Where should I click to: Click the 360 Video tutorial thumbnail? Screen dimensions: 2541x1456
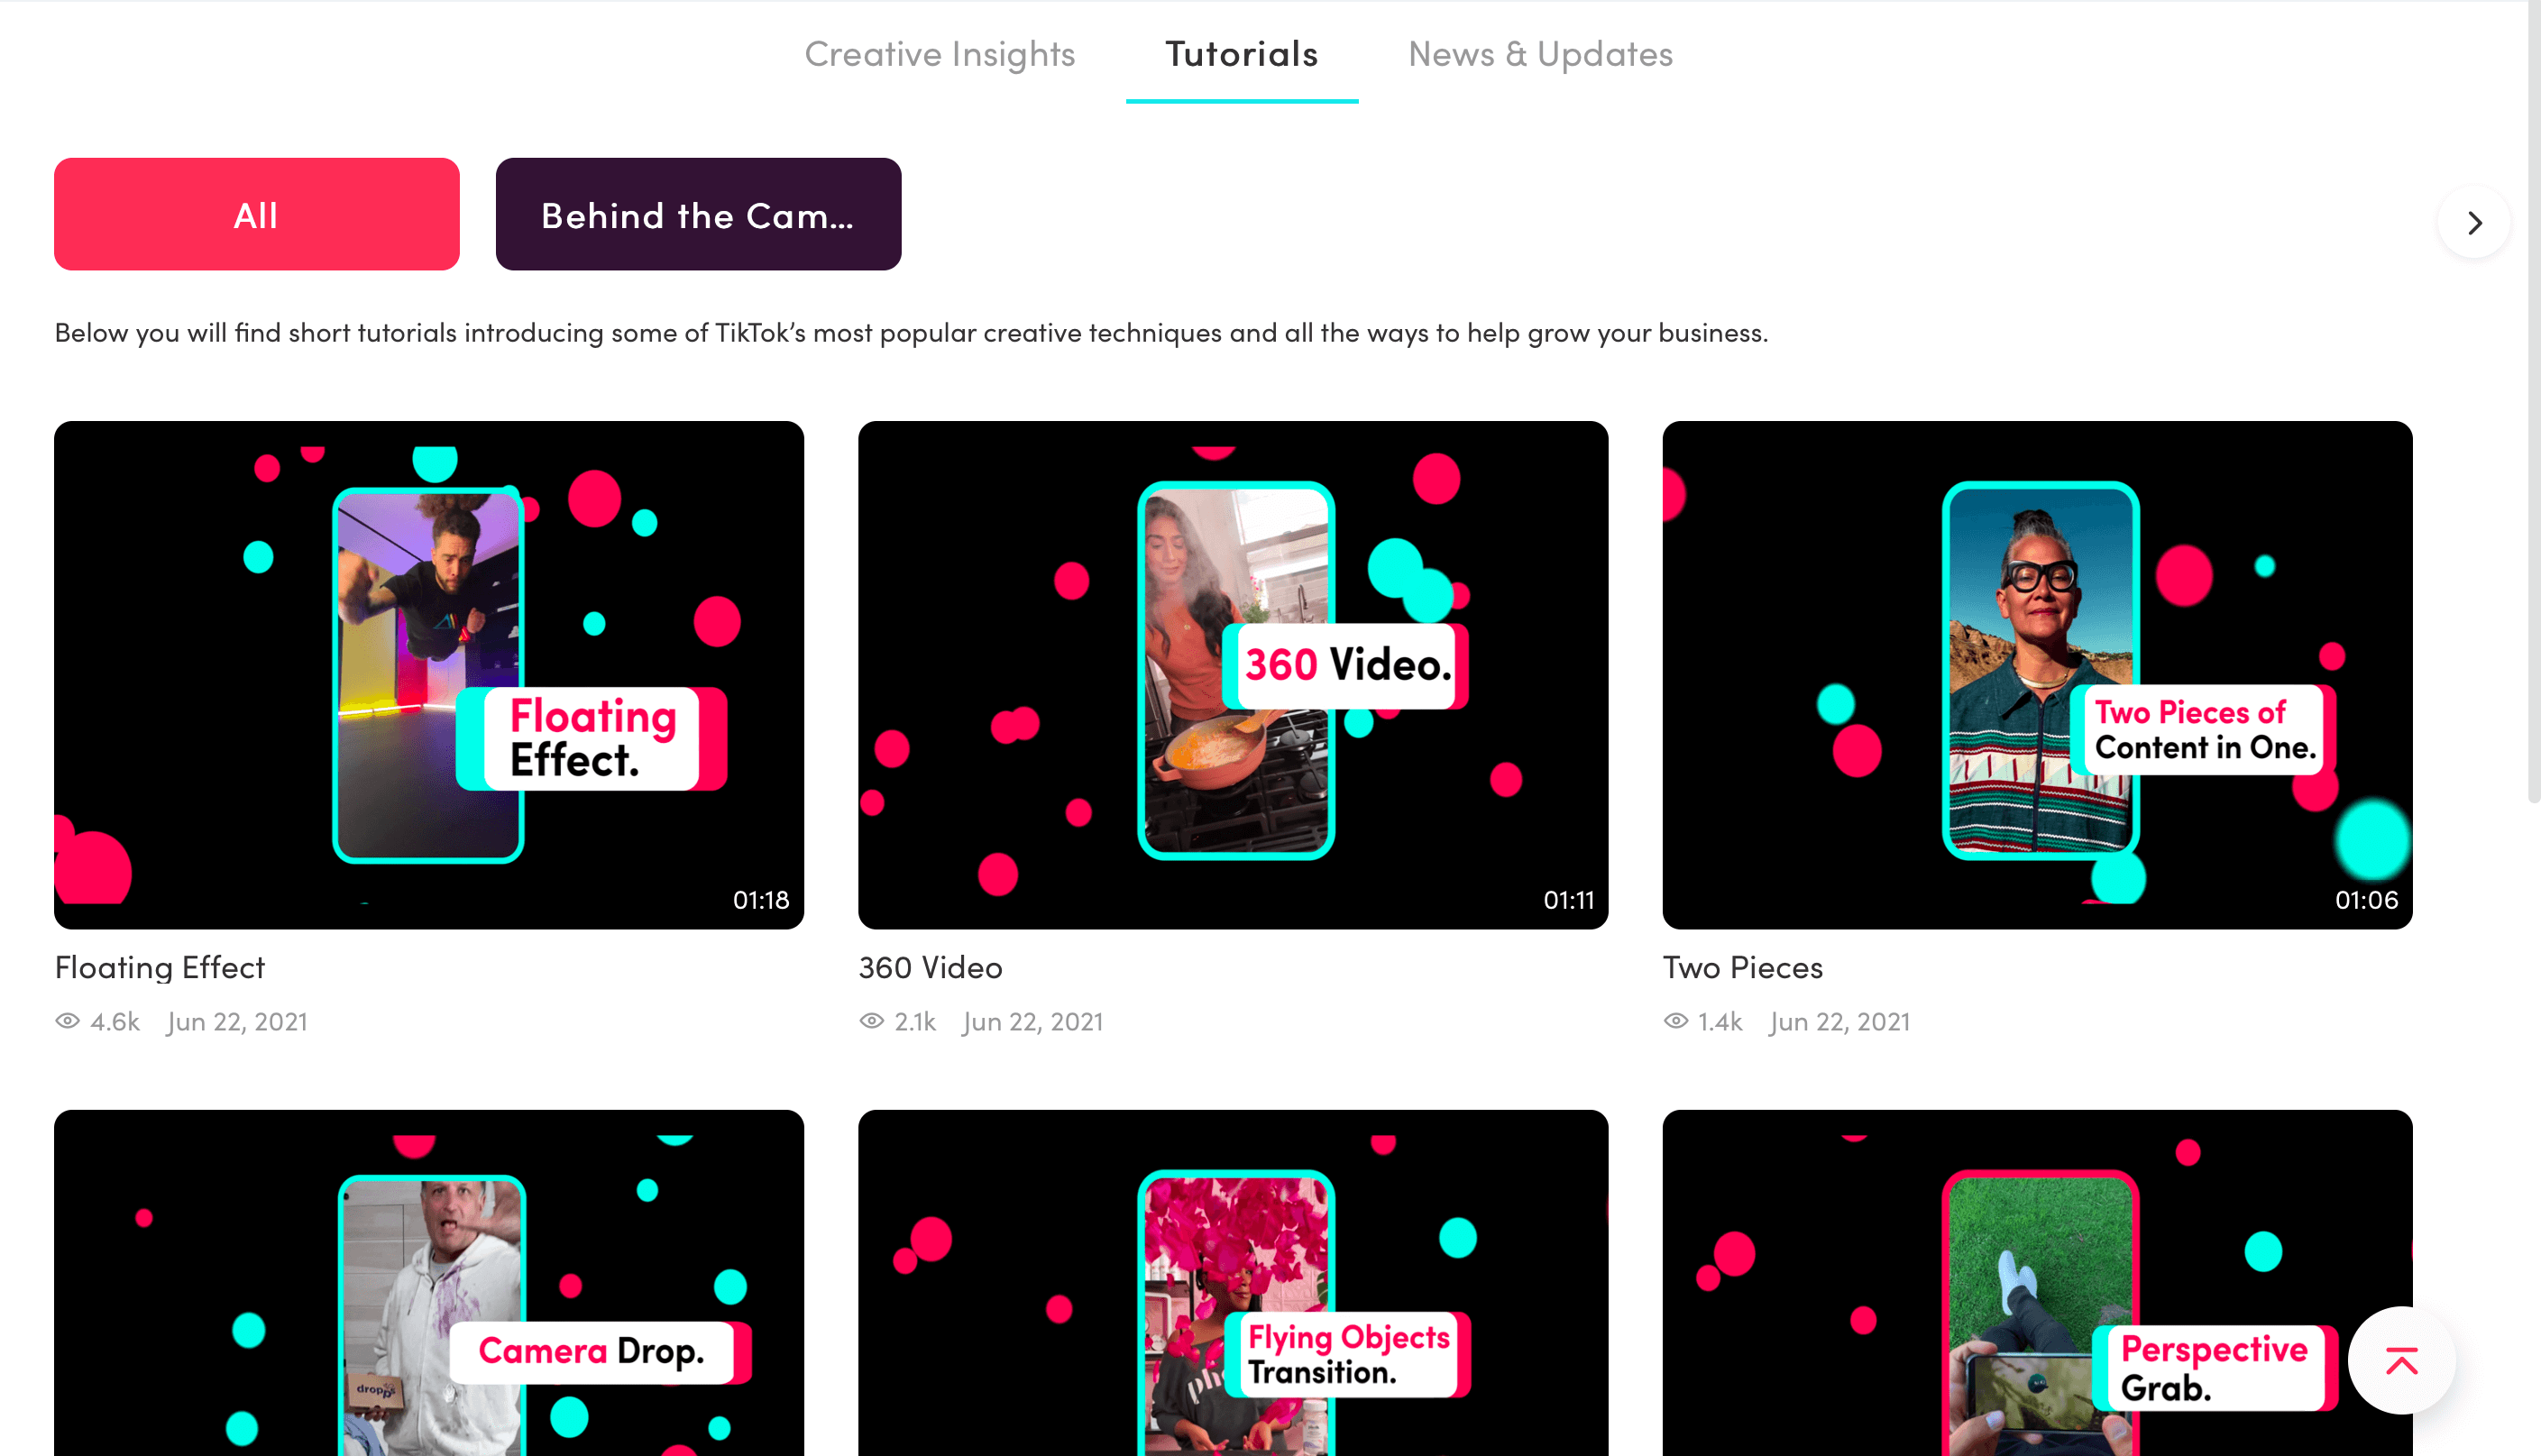[x=1232, y=673]
